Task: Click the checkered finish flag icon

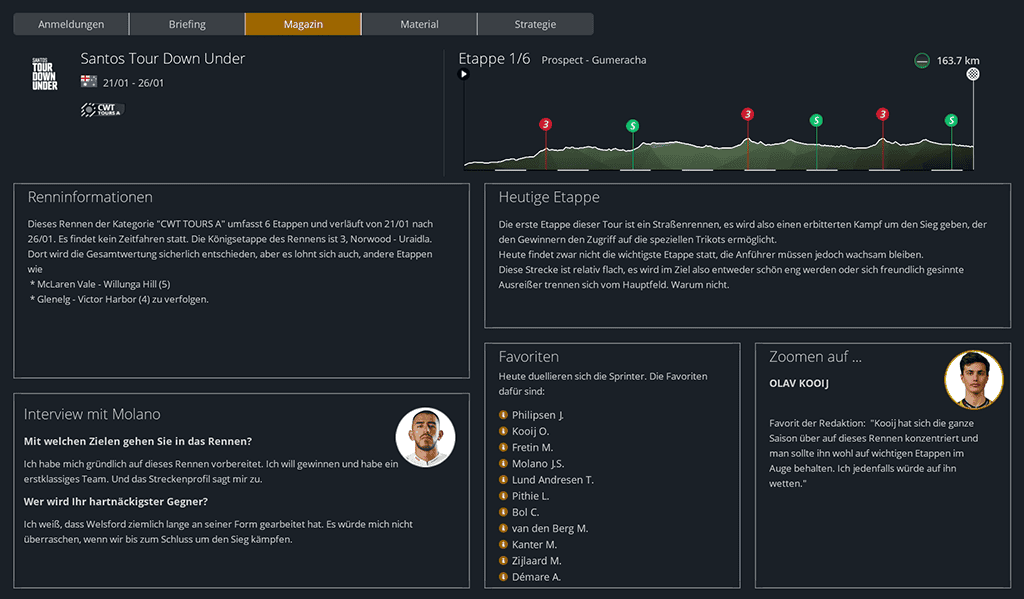Action: coord(973,74)
